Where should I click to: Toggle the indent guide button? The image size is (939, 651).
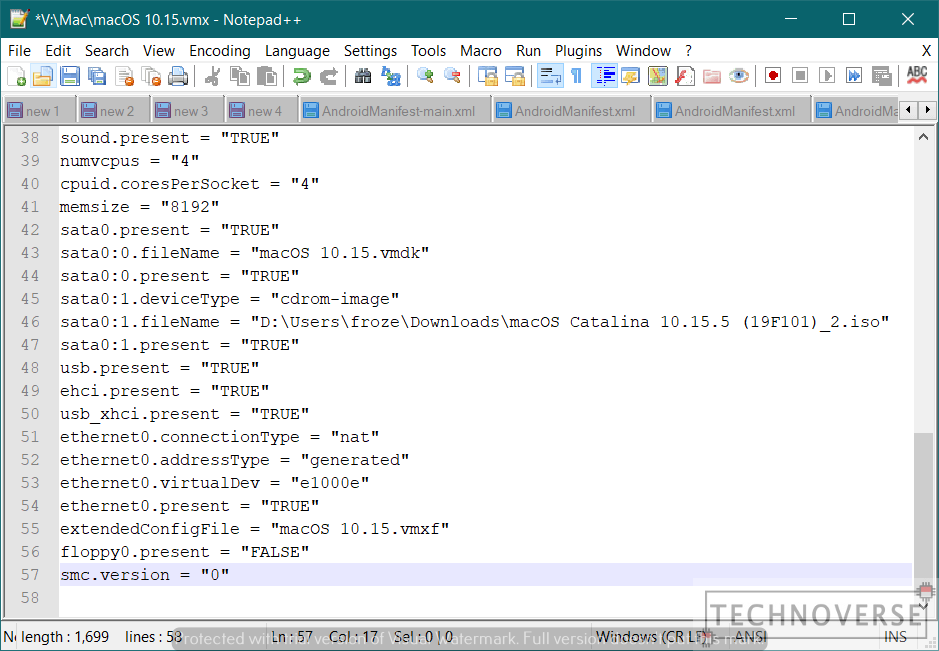click(x=604, y=76)
